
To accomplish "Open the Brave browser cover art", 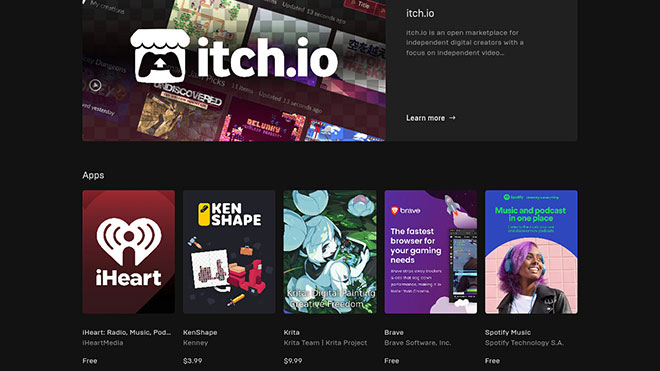I will click(x=431, y=252).
